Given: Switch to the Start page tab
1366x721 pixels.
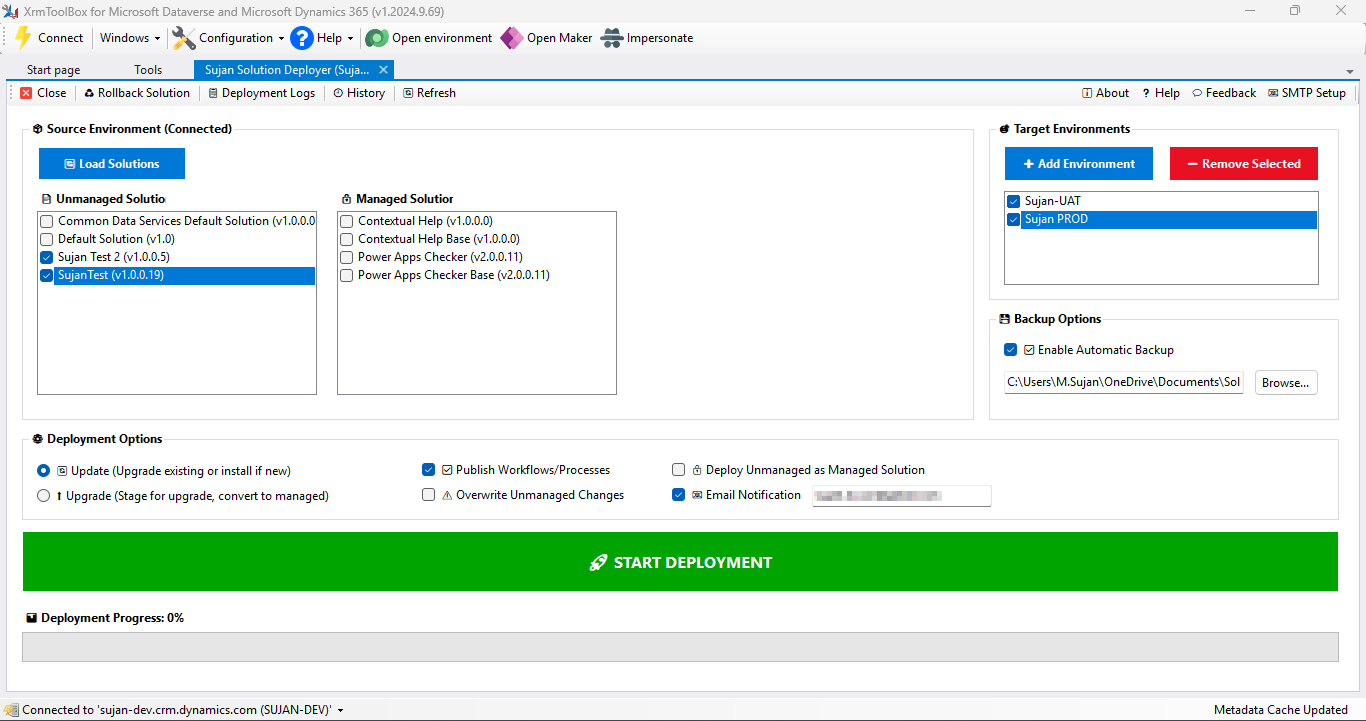Looking at the screenshot, I should 54,70.
